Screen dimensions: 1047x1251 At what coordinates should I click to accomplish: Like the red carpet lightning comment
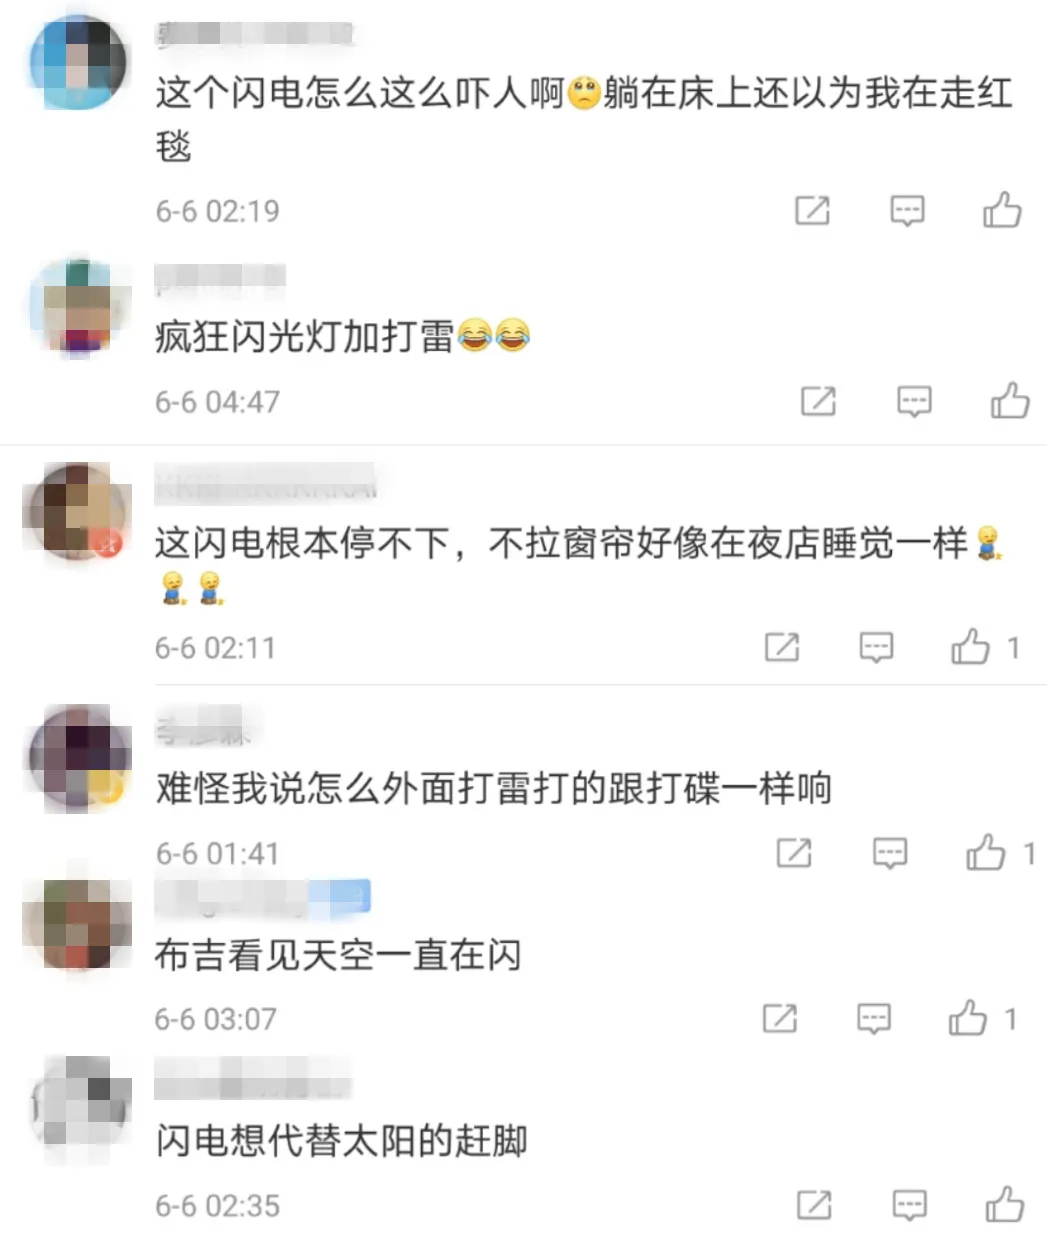1002,210
